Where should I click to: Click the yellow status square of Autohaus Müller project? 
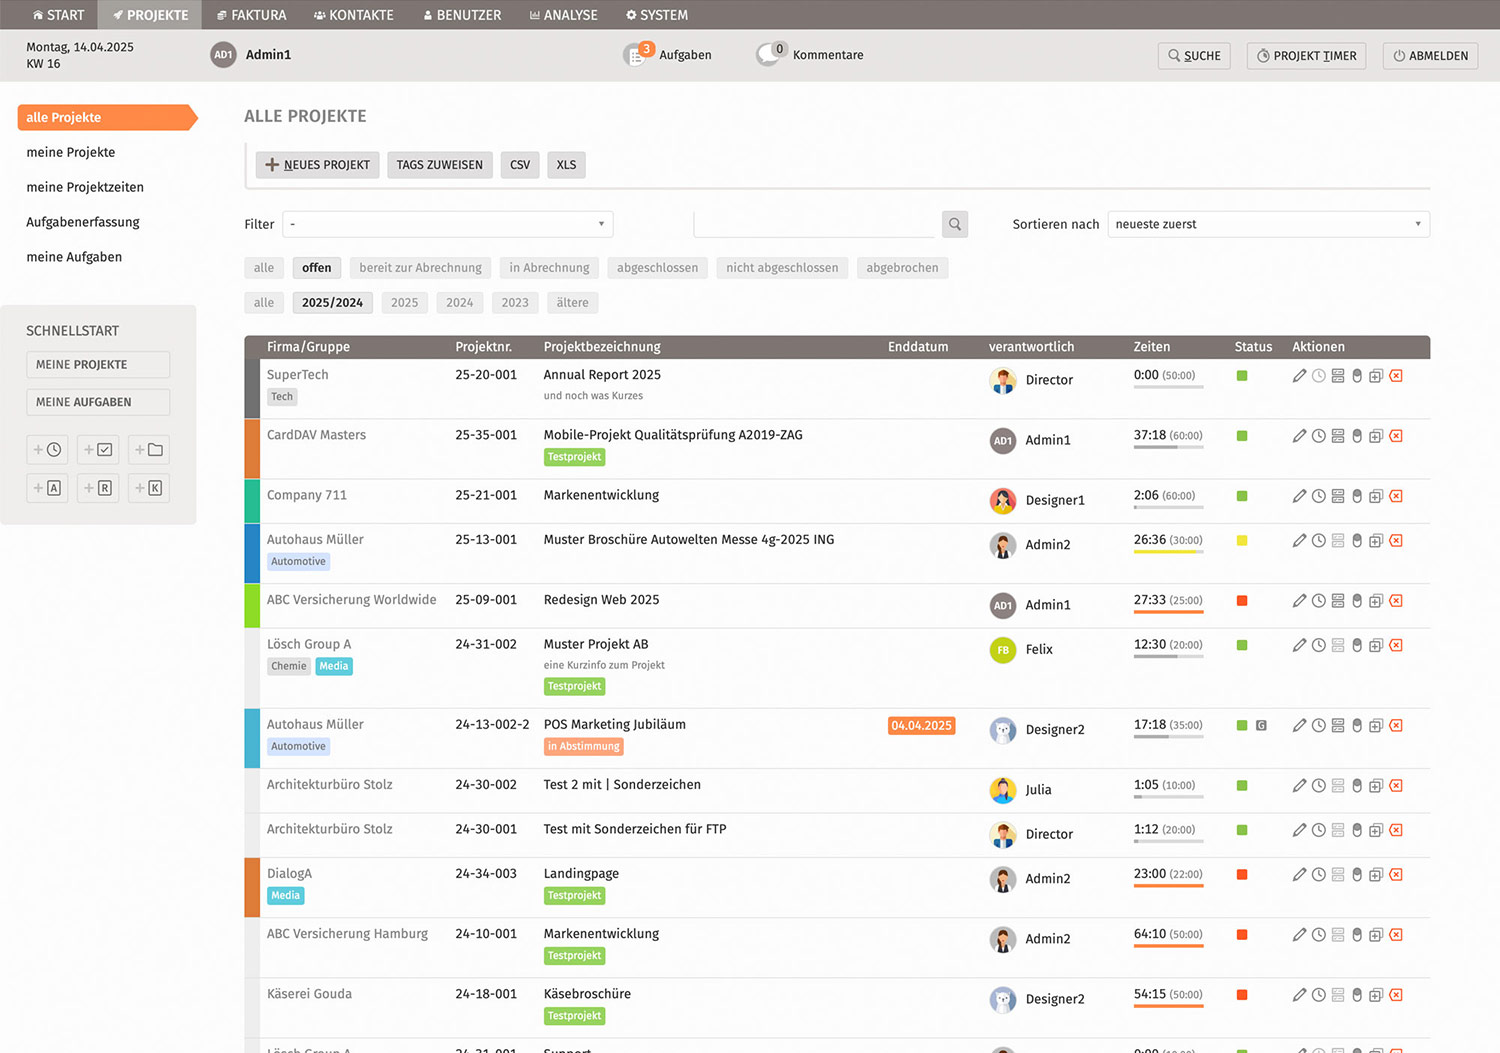click(1242, 541)
